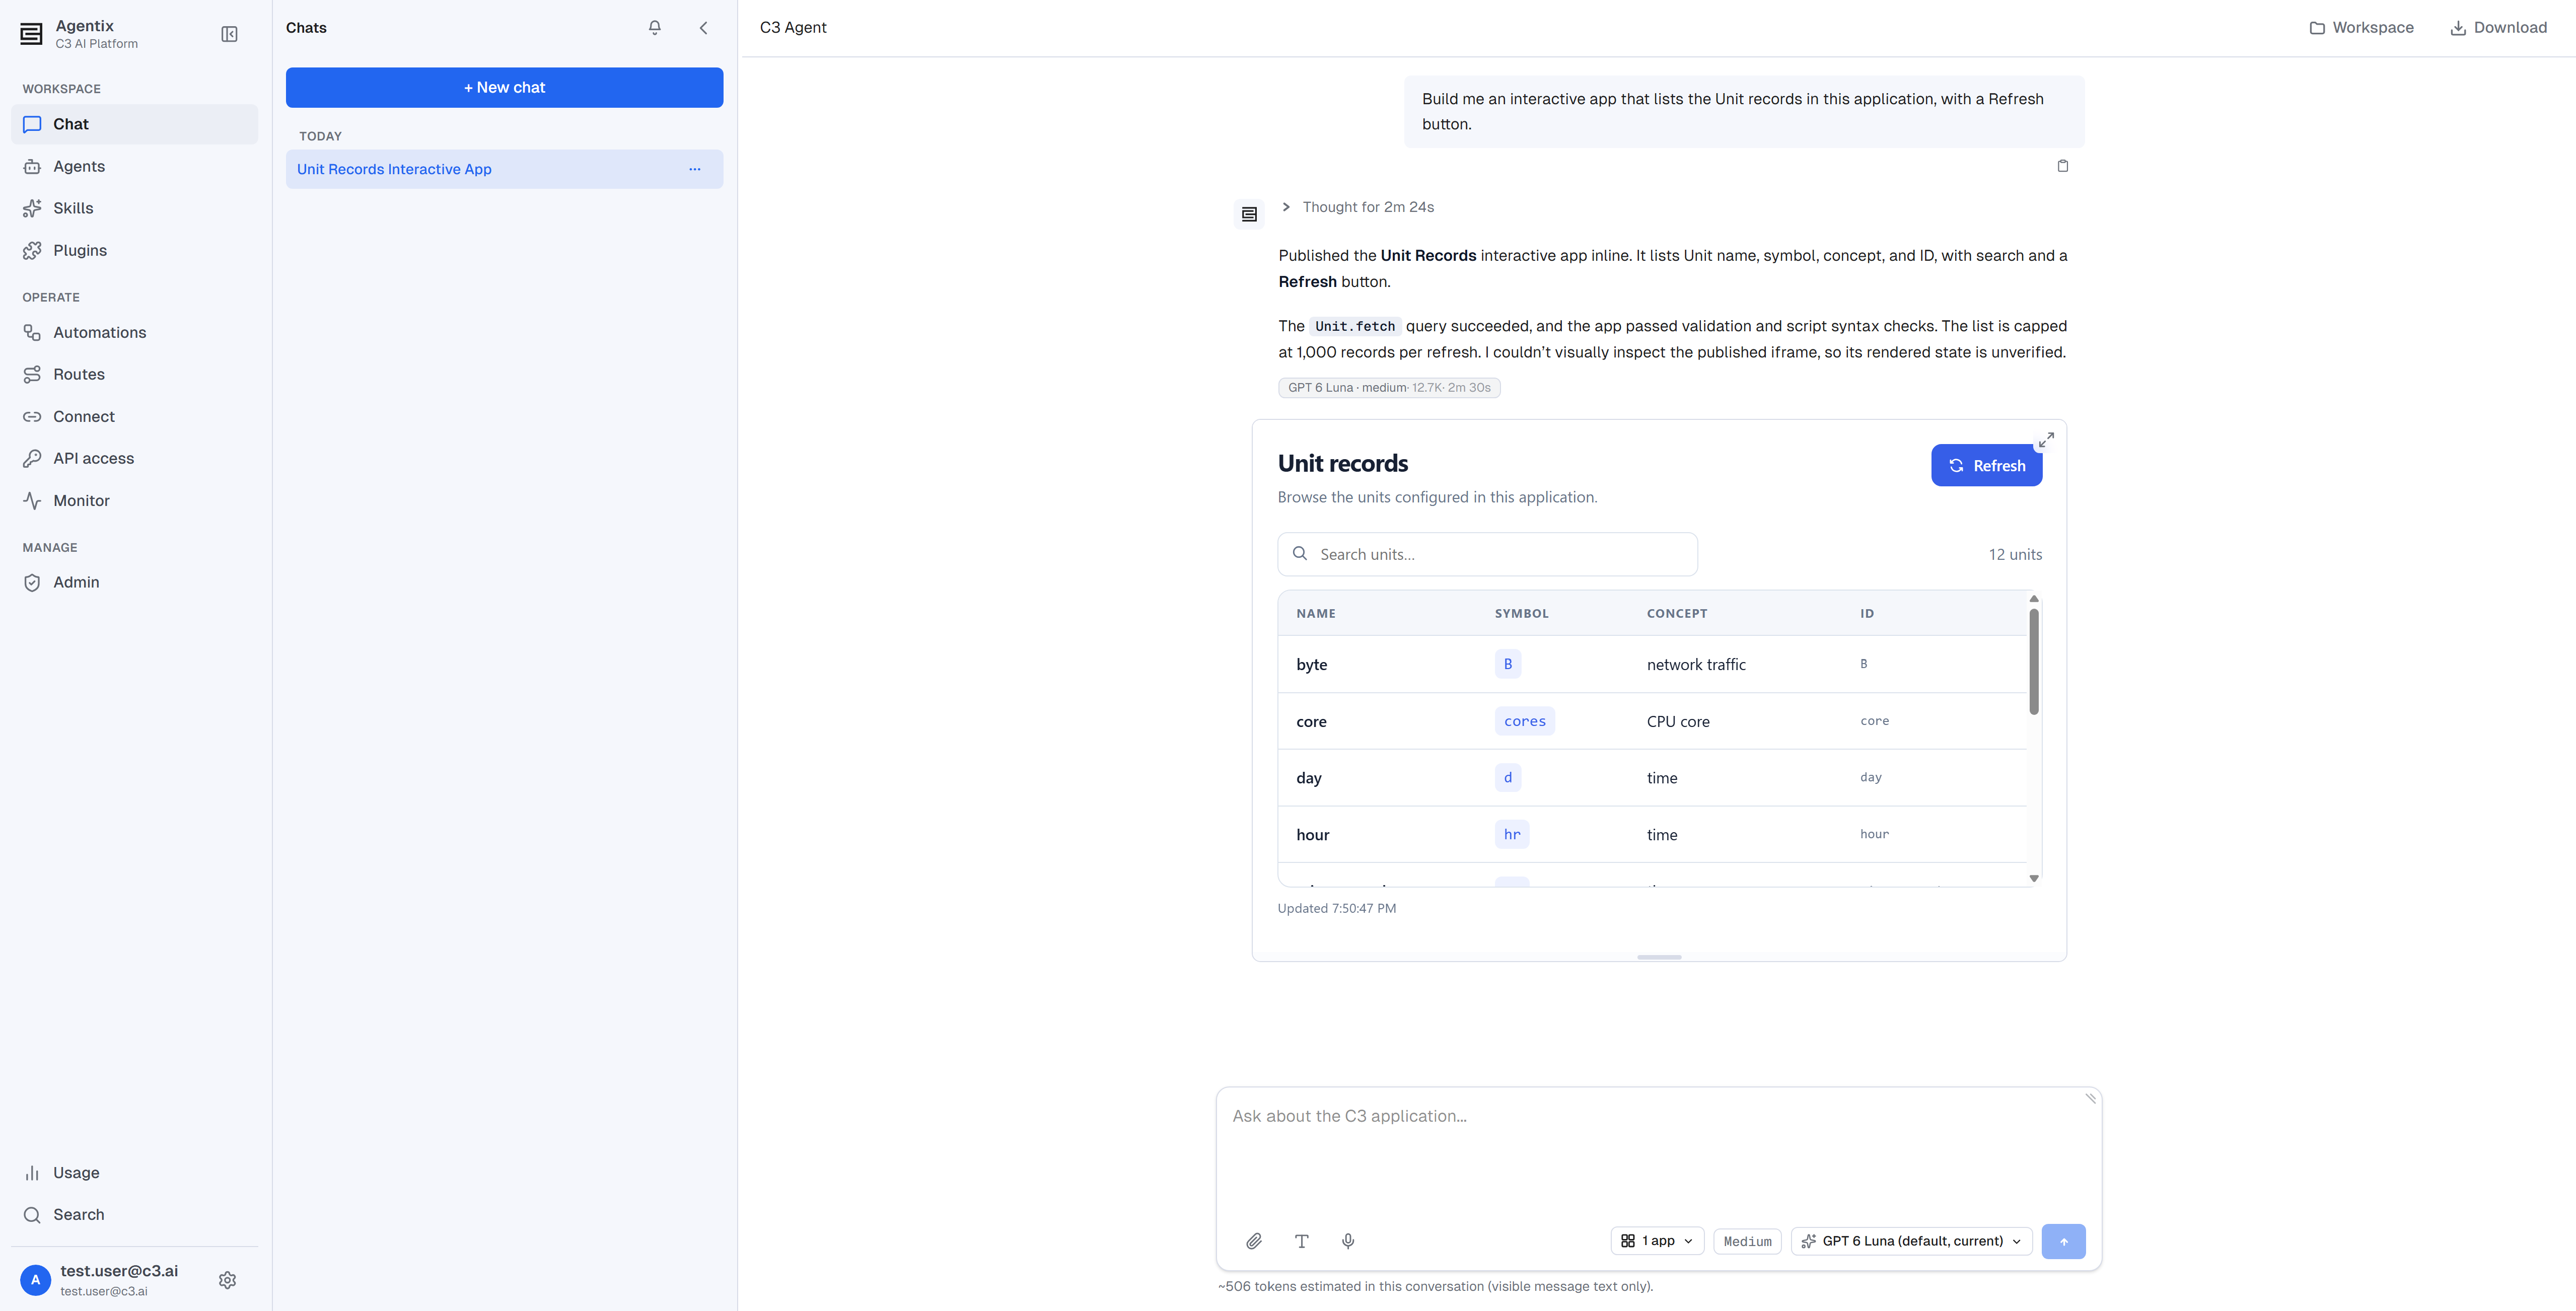2576x1311 pixels.
Task: Open the GPT 6 Luna model dropdown
Action: tap(1911, 1241)
